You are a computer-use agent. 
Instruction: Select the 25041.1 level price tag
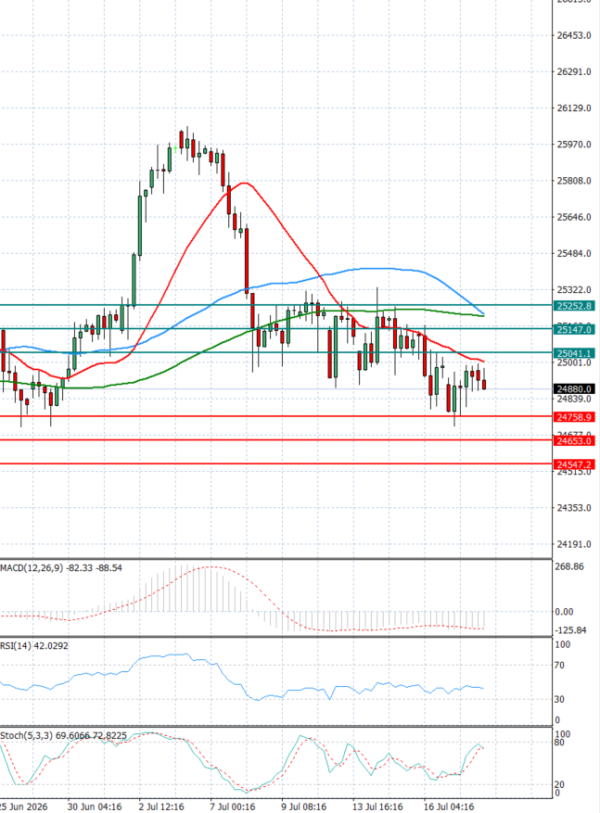[x=574, y=353]
